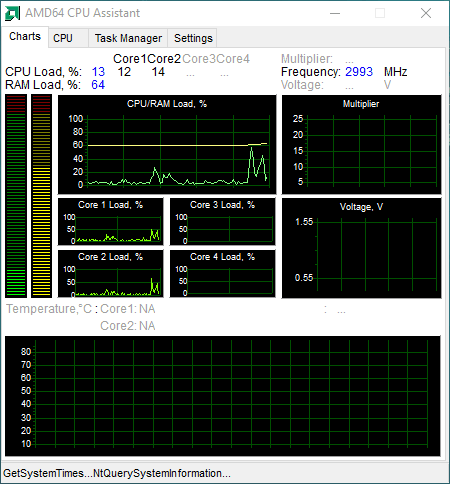450x484 pixels.
Task: Select the Core 2 Load chart
Action: 111,274
